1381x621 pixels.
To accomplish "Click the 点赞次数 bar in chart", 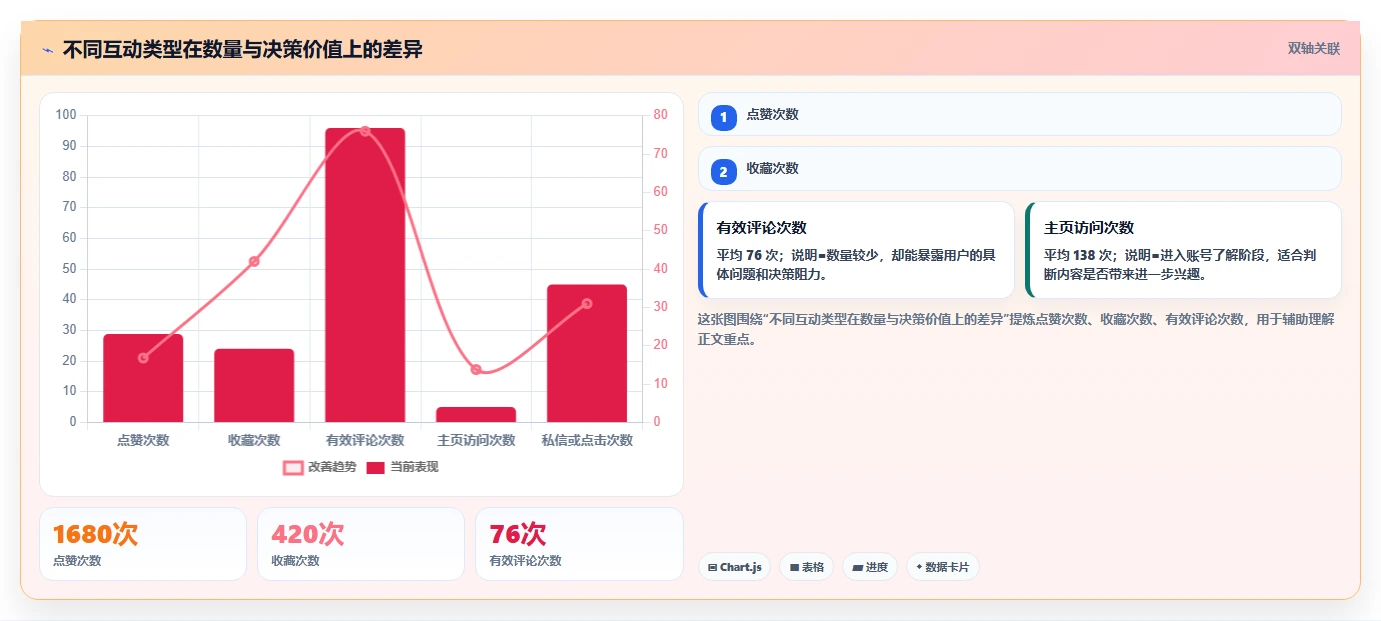I will 143,378.
